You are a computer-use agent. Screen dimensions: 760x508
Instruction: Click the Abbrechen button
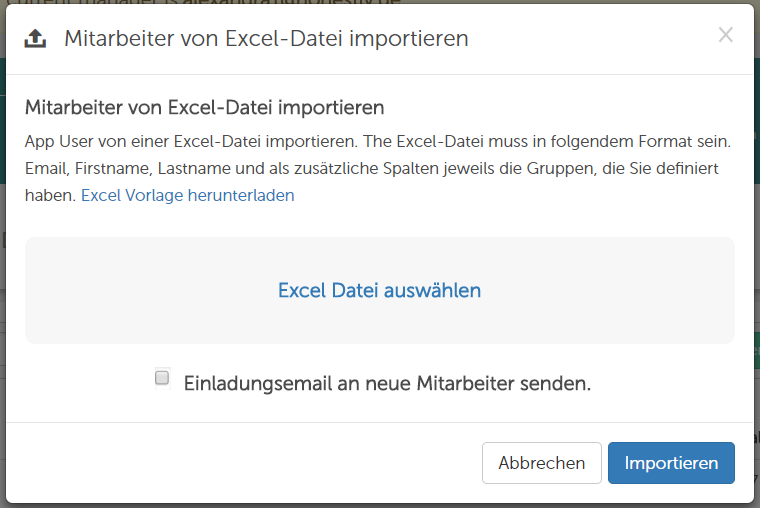point(541,463)
